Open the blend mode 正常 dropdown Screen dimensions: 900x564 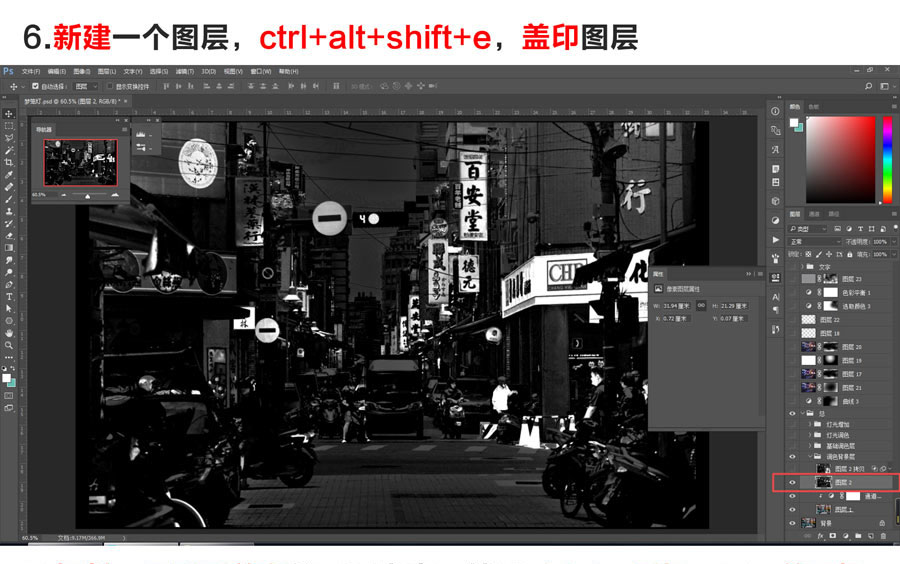pyautogui.click(x=814, y=242)
